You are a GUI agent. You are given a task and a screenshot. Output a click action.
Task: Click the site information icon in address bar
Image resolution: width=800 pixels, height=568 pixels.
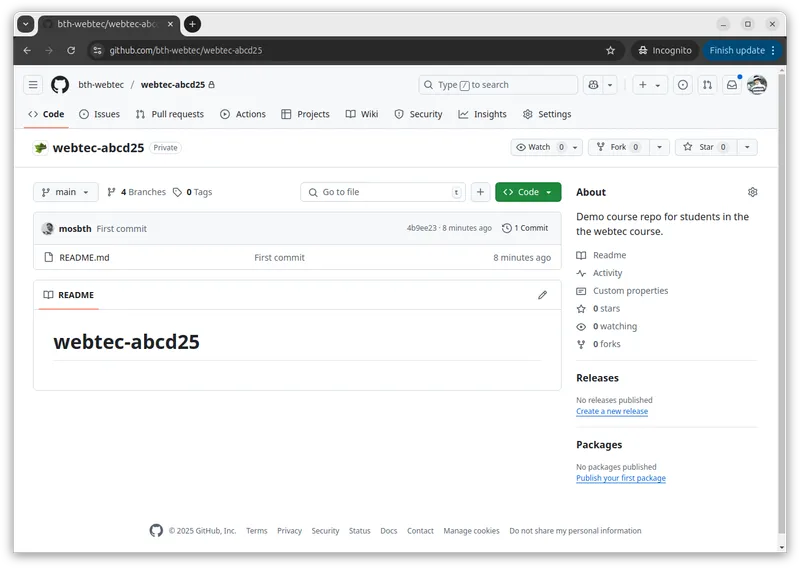(x=97, y=50)
